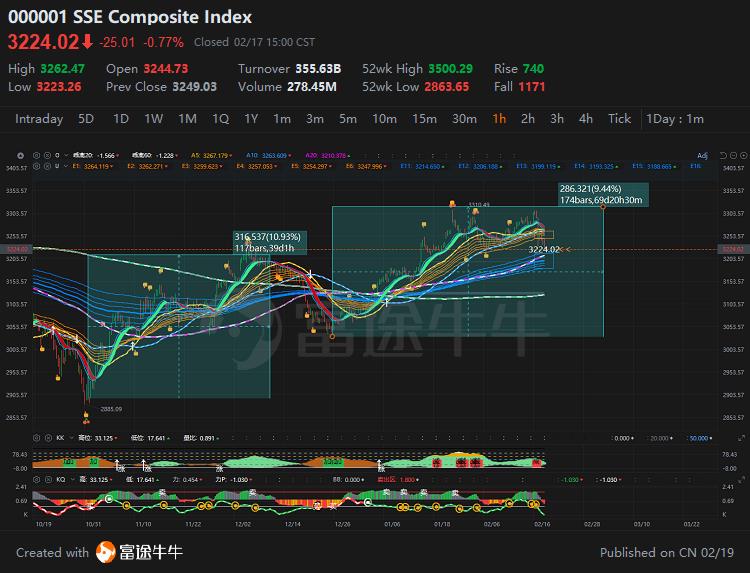Screen dimensions: 750x573
Task: Click the Adj price adjustment button
Action: 702,156
